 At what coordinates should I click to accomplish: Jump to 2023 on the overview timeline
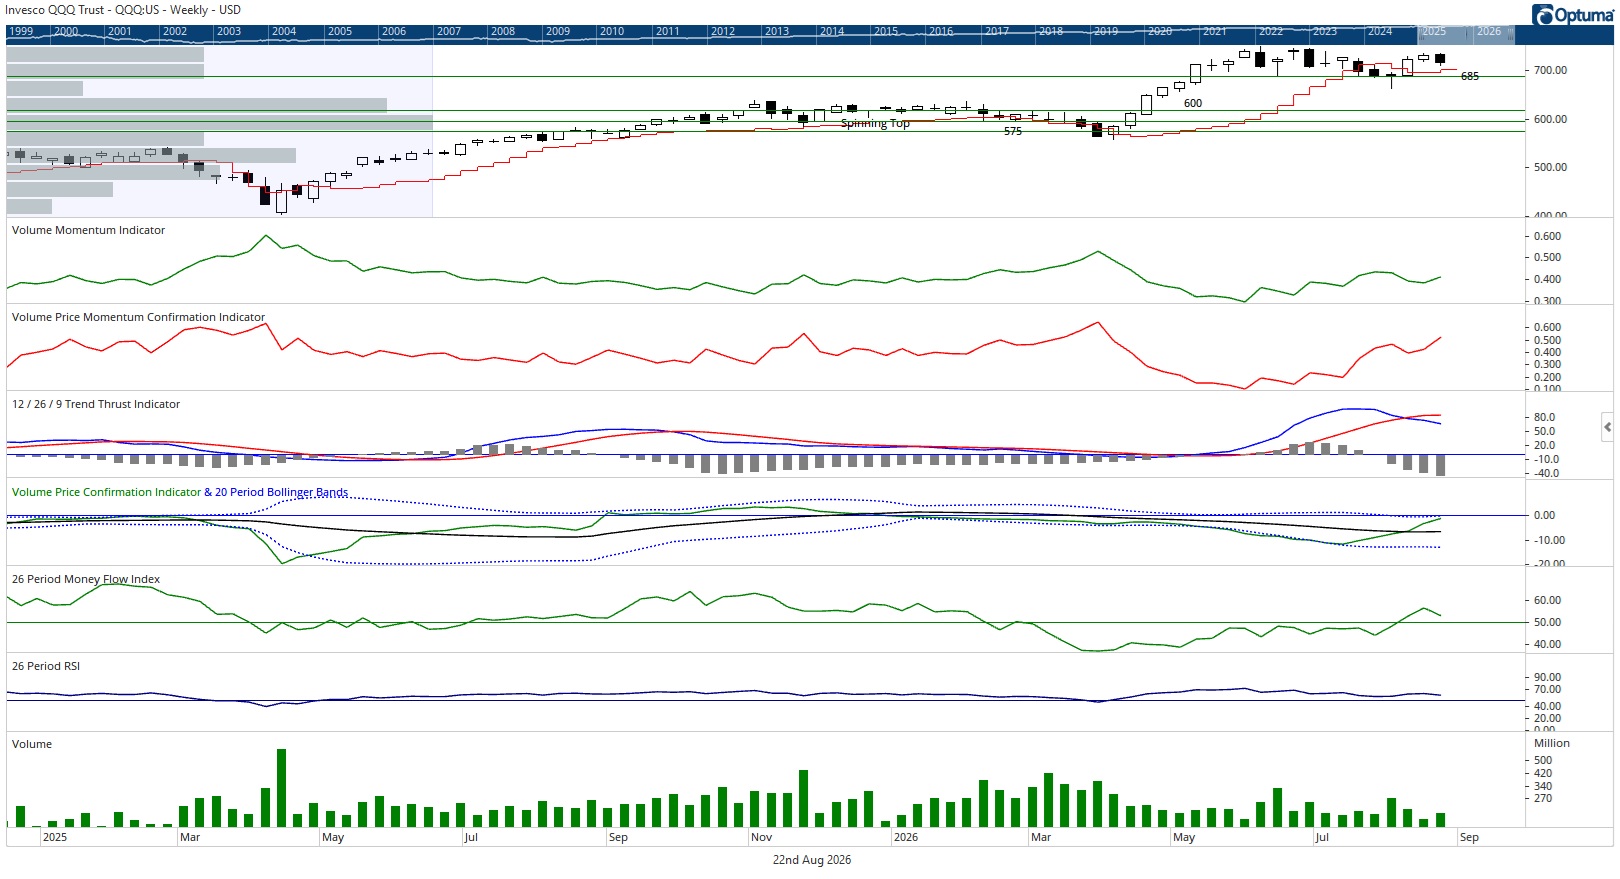tap(1325, 32)
